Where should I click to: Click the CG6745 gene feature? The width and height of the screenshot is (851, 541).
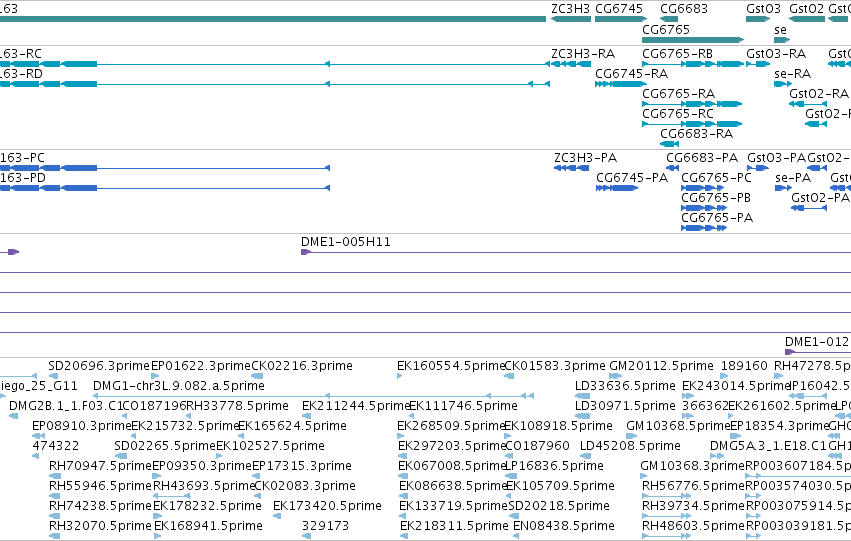620,19
